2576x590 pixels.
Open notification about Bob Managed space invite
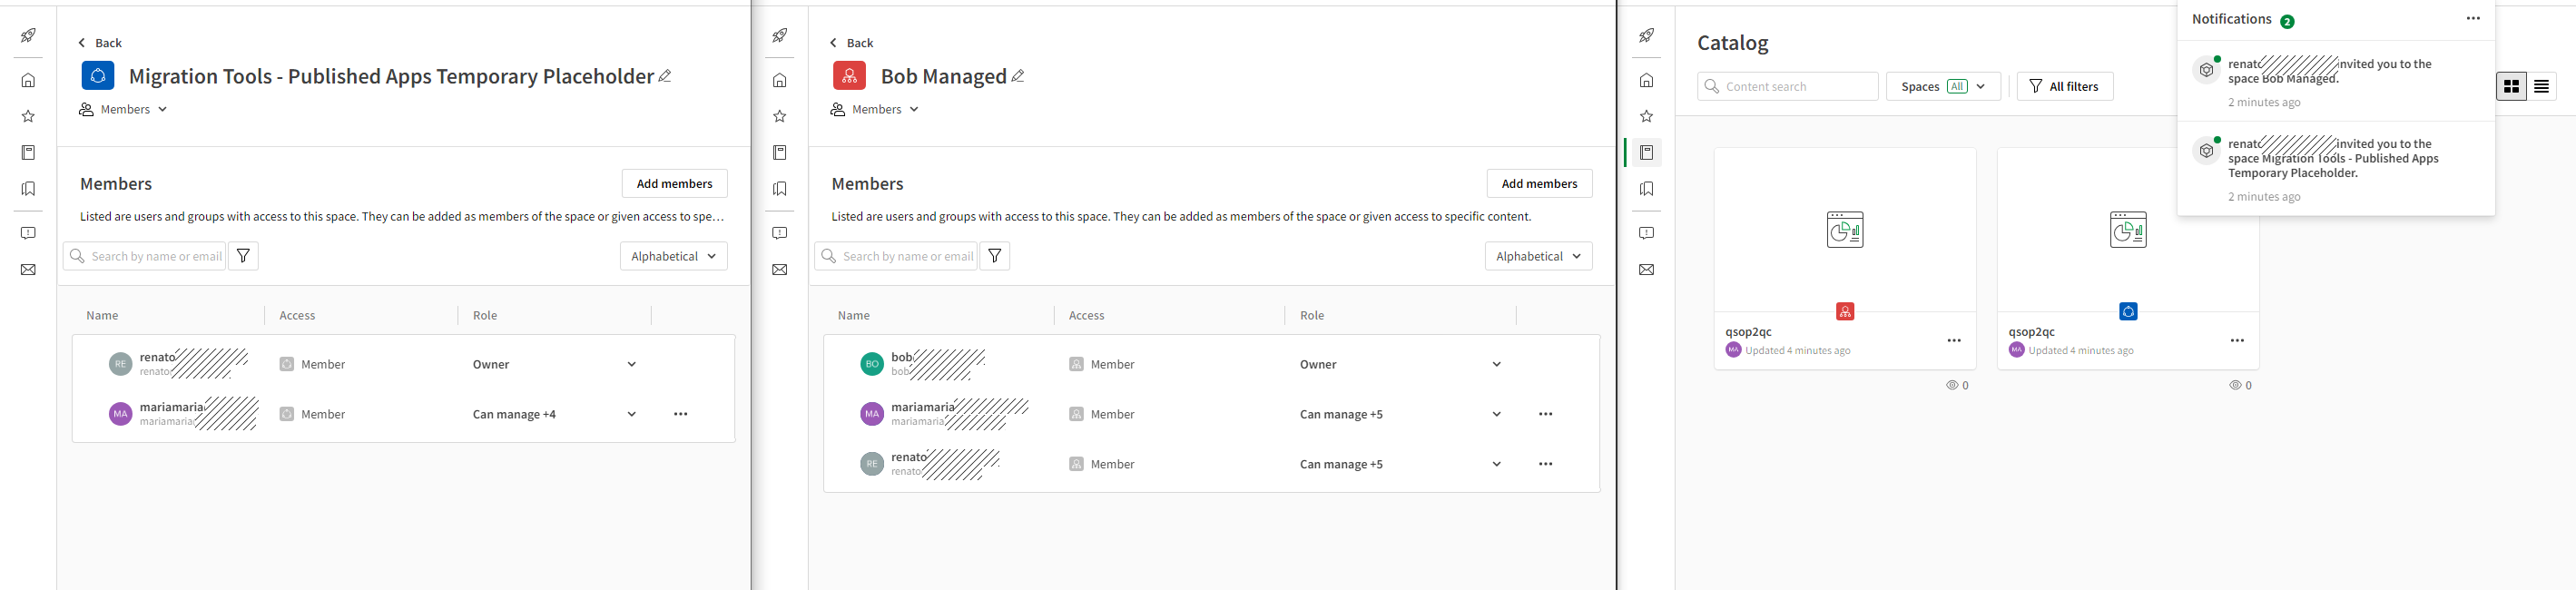coord(2336,82)
